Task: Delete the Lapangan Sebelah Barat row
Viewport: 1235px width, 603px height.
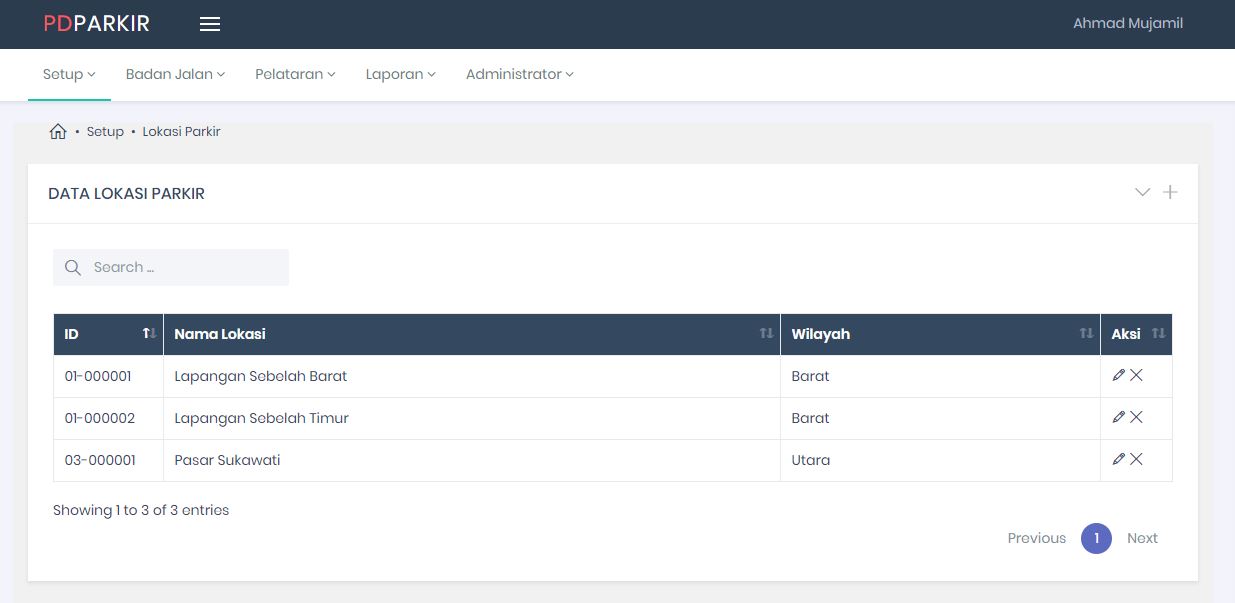Action: click(x=1137, y=375)
